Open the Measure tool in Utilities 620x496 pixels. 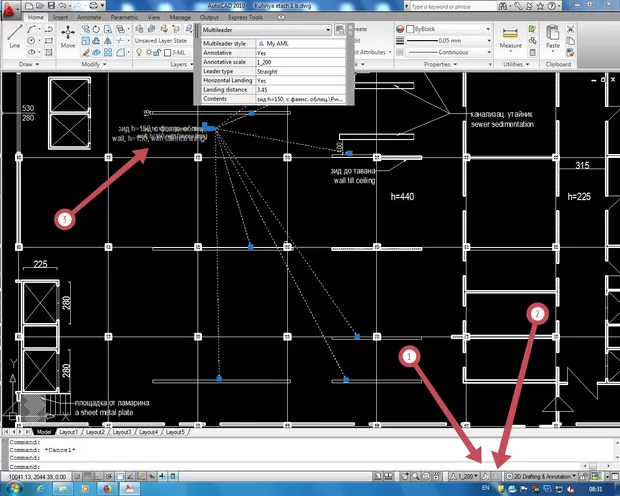[x=510, y=36]
